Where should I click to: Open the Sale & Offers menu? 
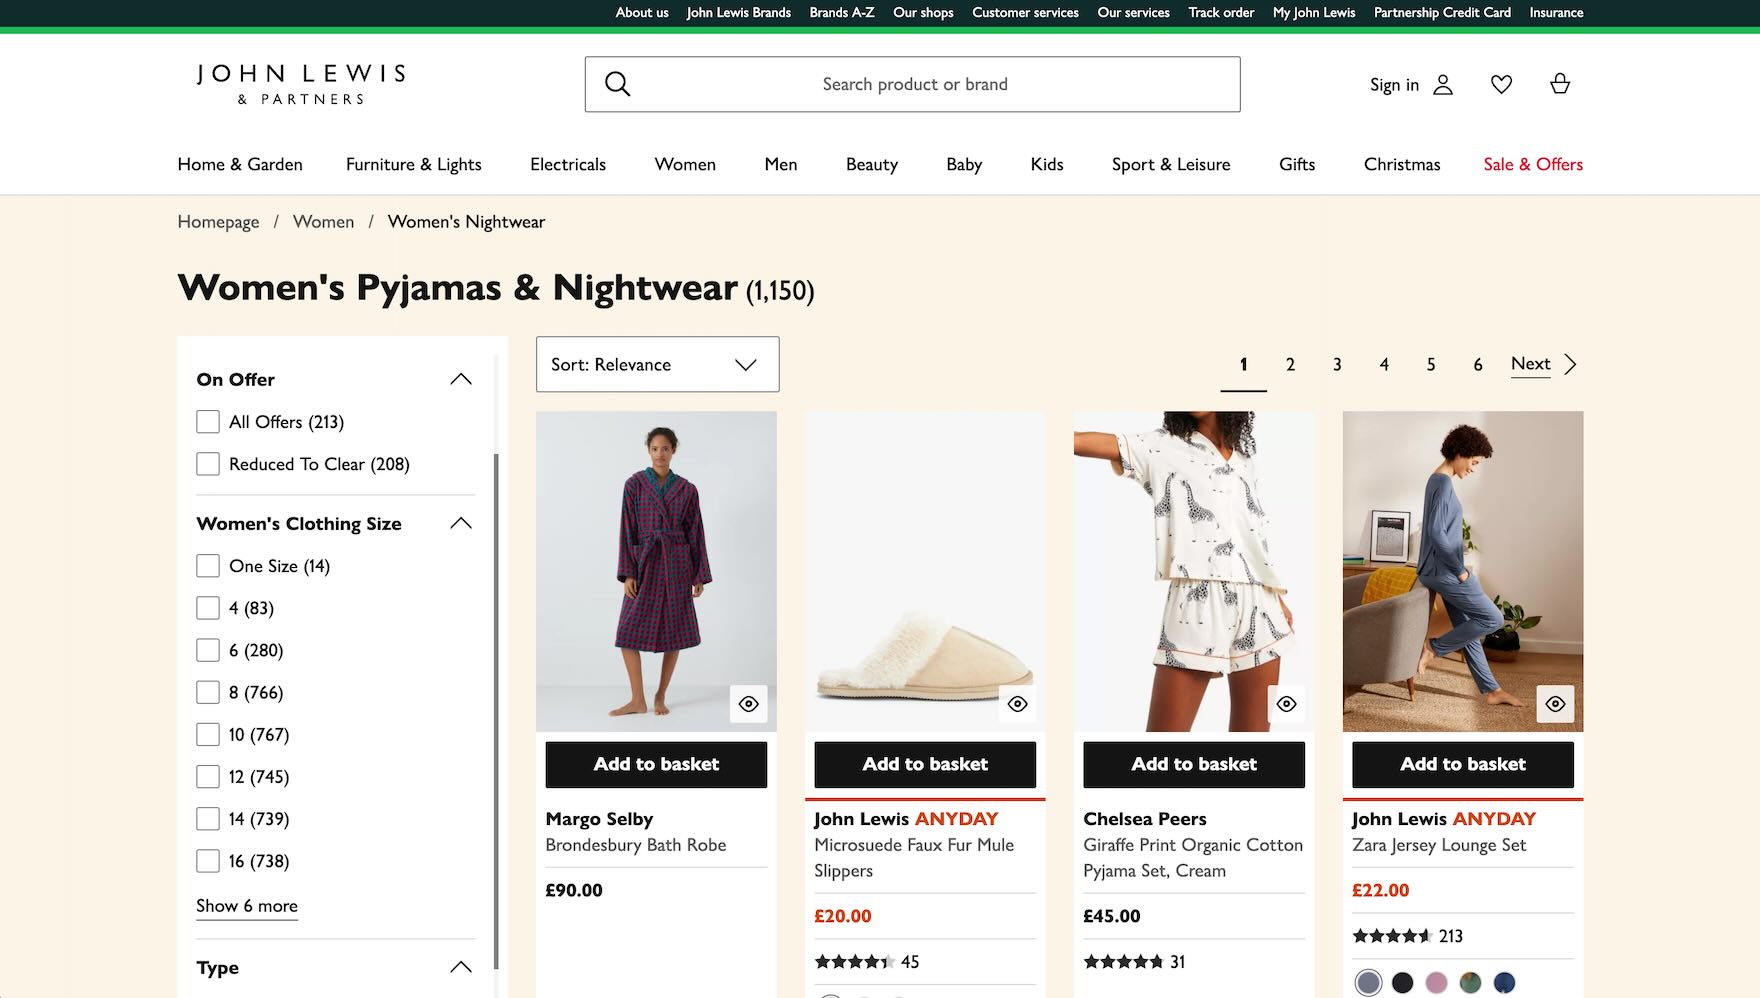(1532, 164)
